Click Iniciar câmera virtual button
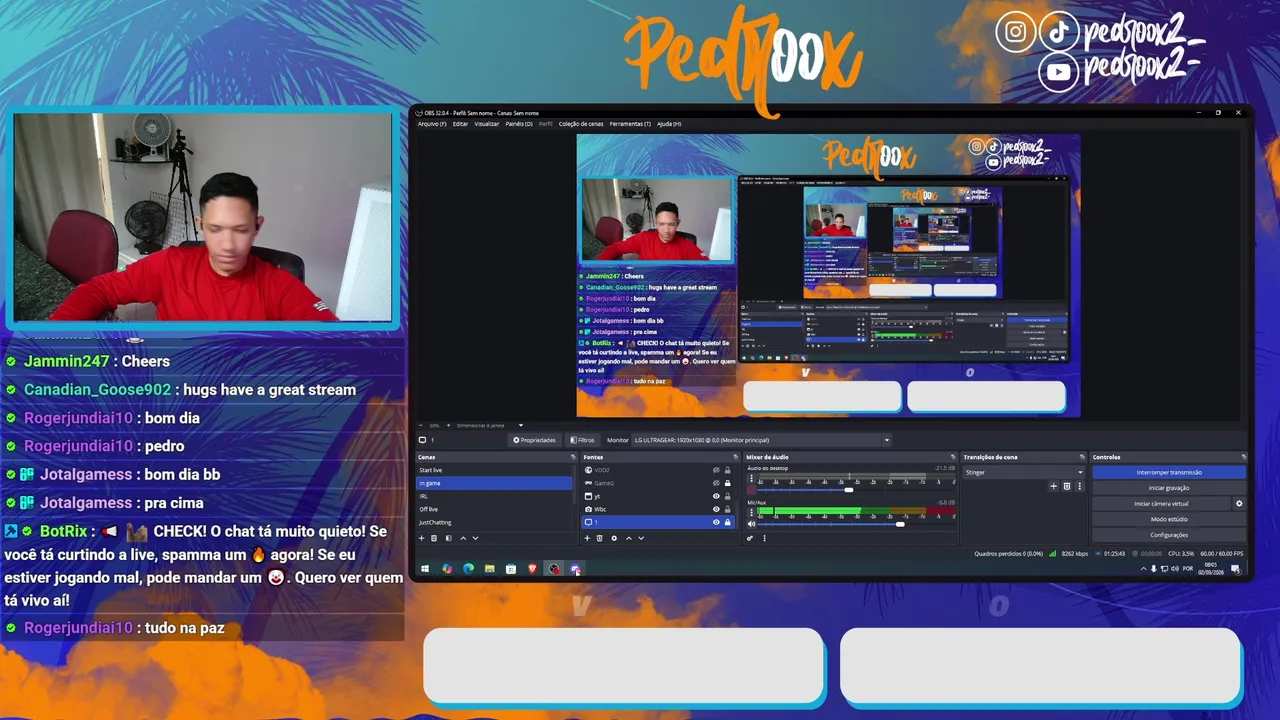 (x=1161, y=504)
